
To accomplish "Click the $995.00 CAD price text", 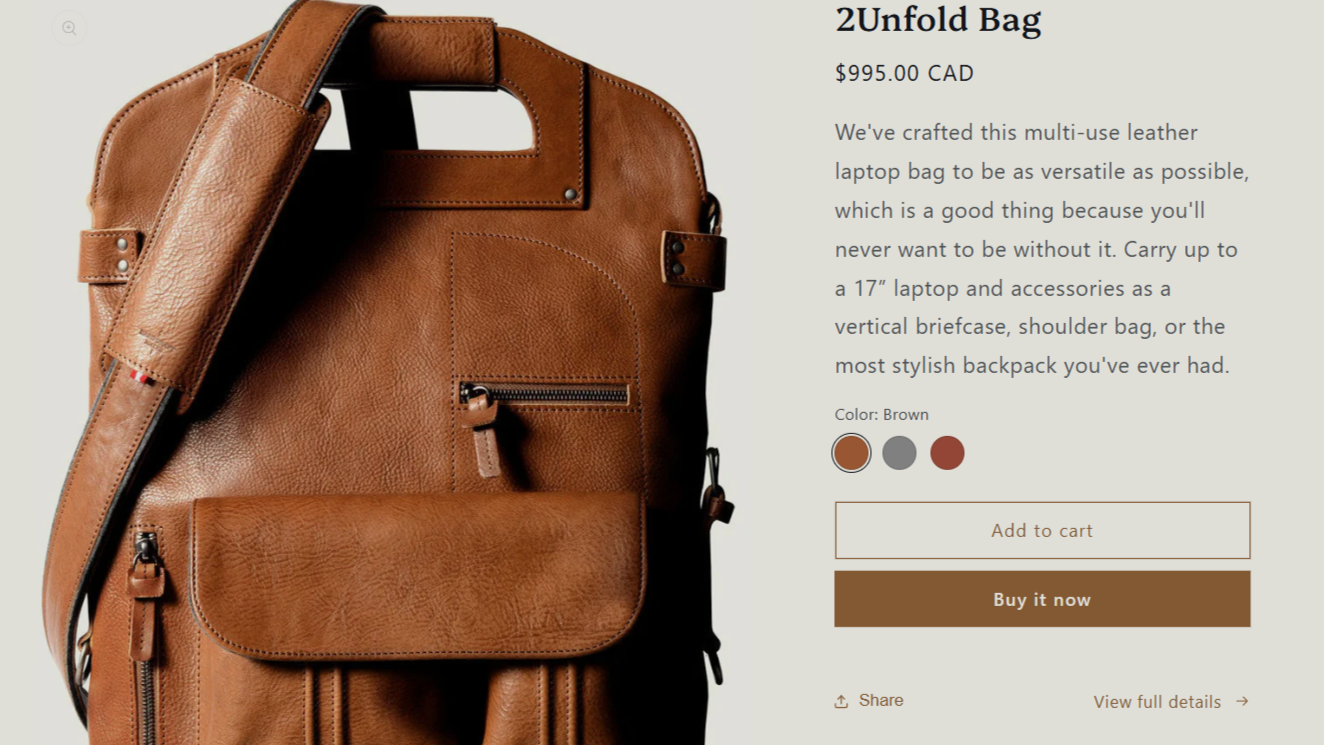I will [904, 73].
